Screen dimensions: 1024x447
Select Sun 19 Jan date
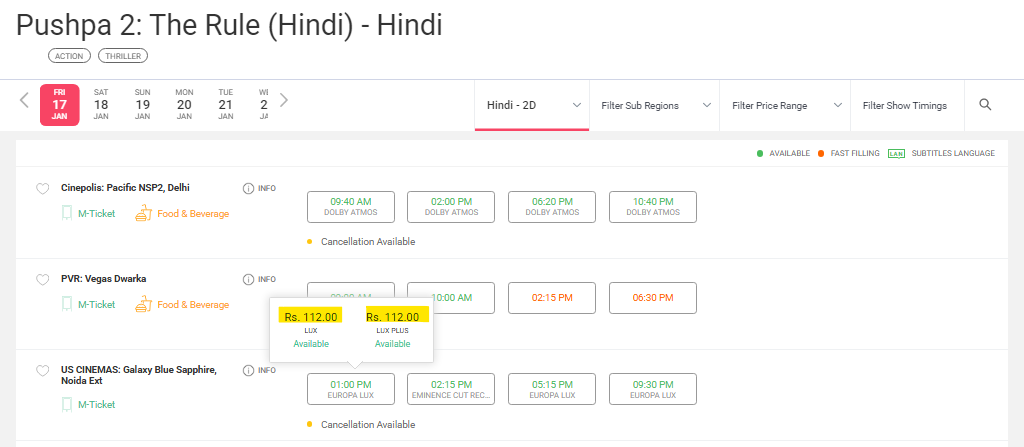(x=142, y=105)
